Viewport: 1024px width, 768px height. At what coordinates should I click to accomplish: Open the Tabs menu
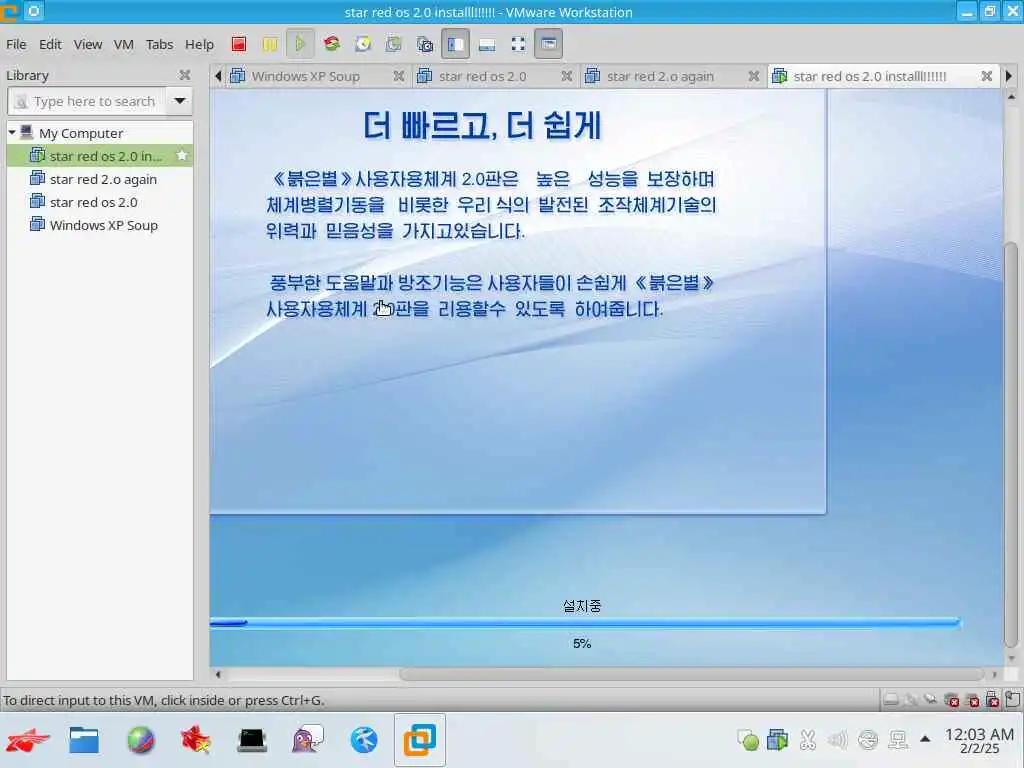(159, 44)
